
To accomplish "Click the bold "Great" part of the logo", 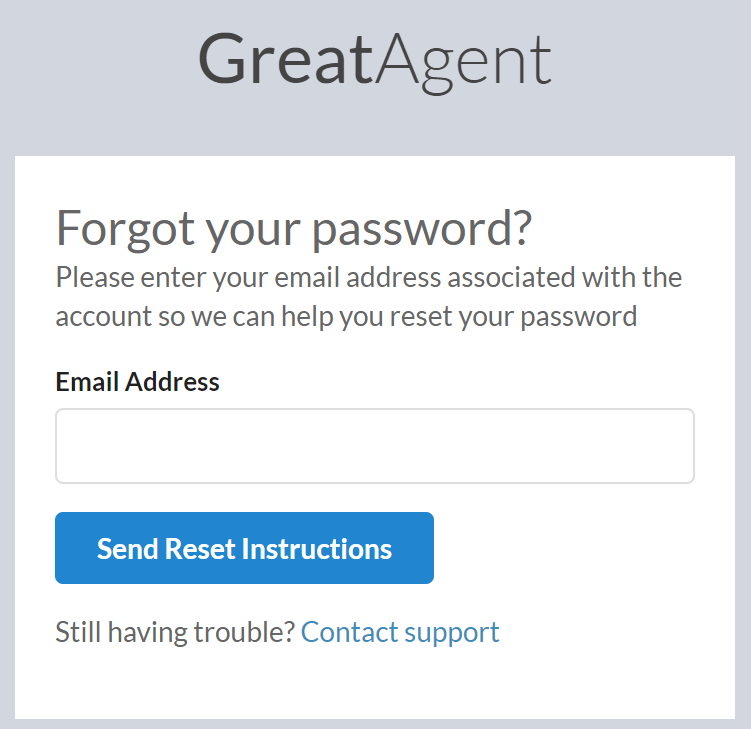I will [286, 60].
